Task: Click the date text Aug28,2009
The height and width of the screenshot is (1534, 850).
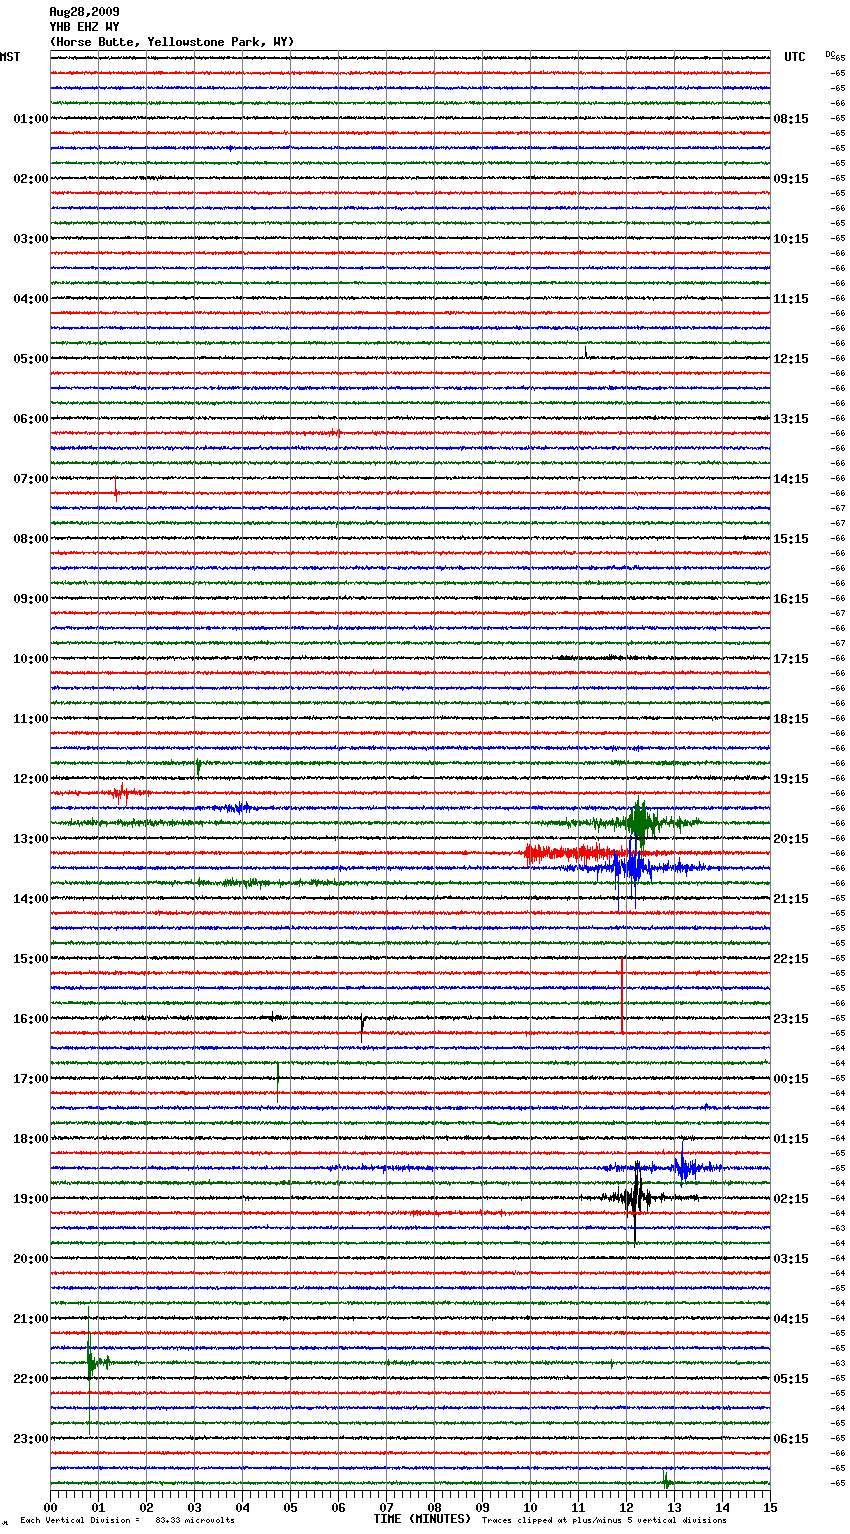Action: (x=84, y=12)
